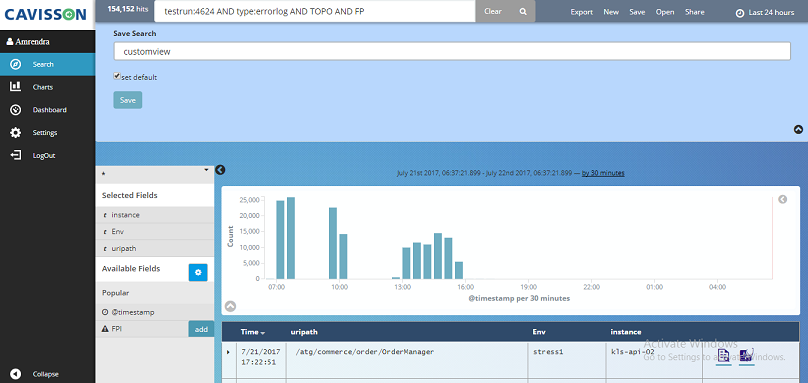Open the Amrendra user profile
Screen dimensions: 808x383
pos(28,42)
